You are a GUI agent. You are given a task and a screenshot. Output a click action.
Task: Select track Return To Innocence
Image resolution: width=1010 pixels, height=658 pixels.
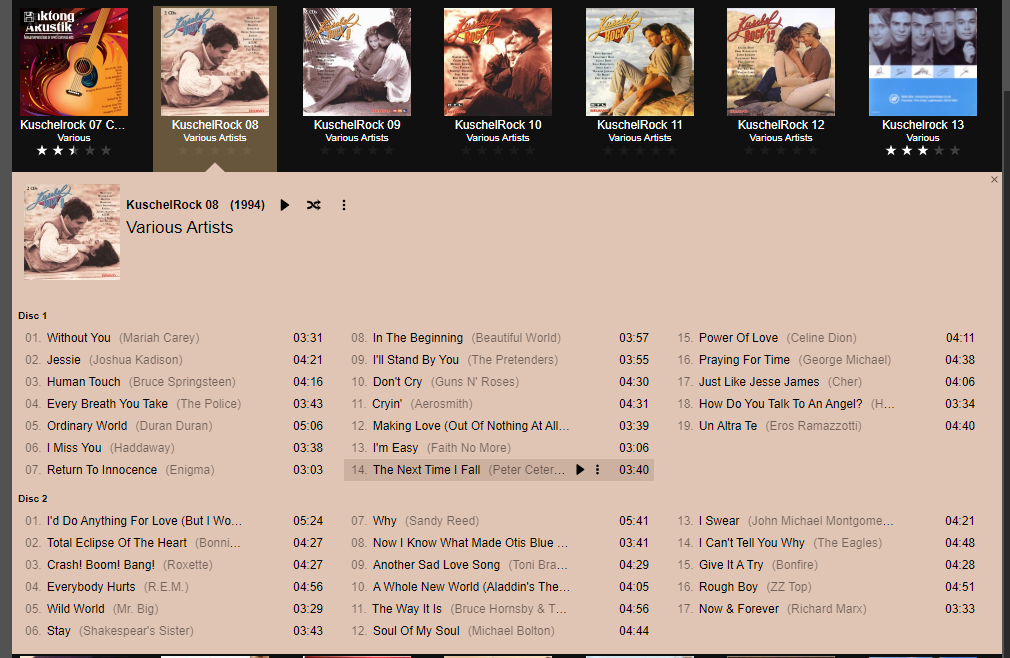tap(173, 470)
